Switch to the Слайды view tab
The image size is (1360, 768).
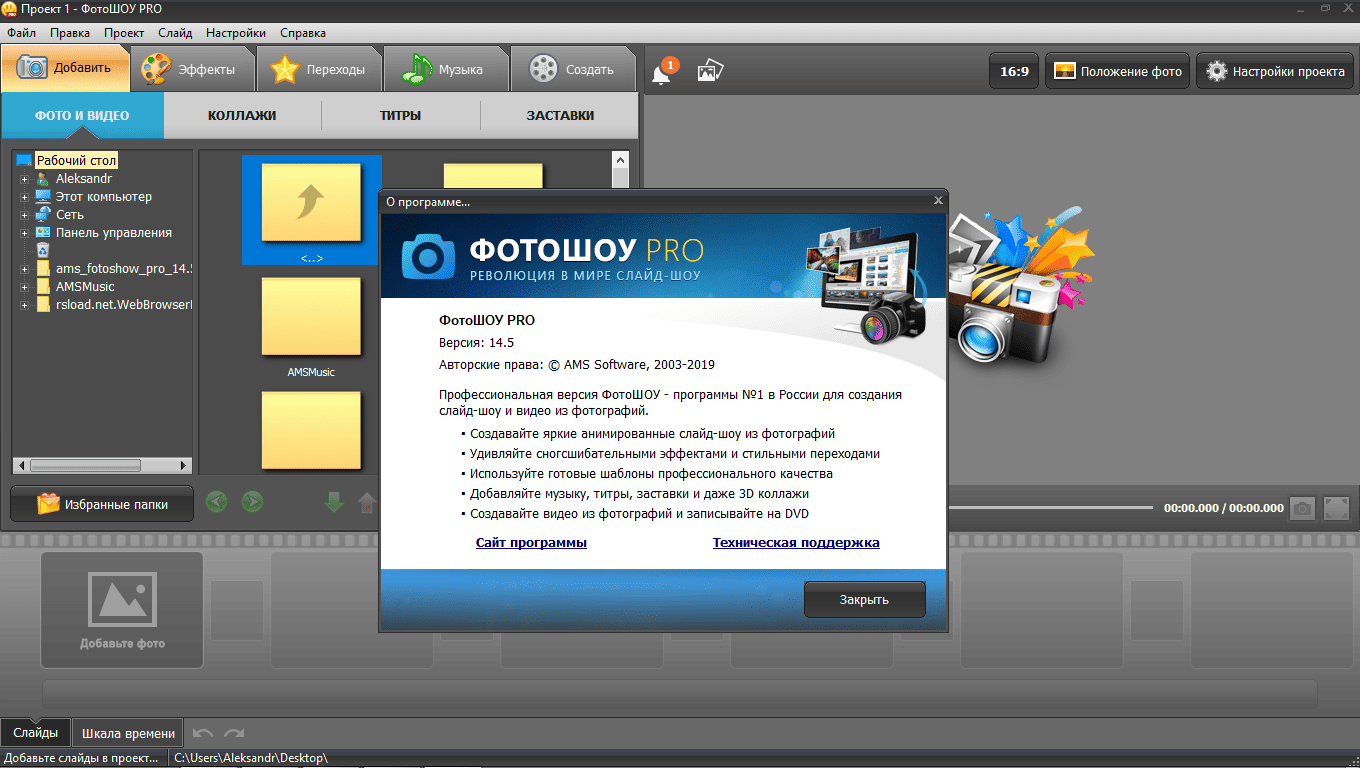click(36, 733)
